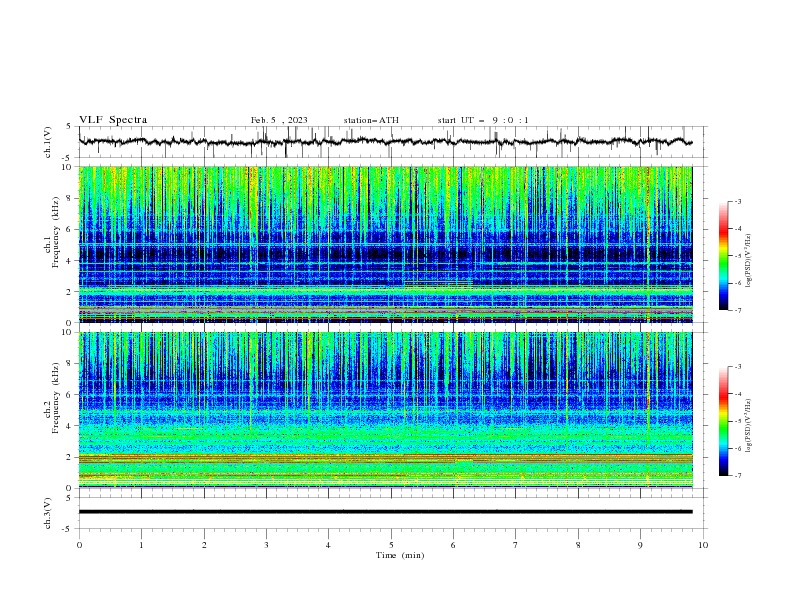Click ch.2 "Frequency (kHz)" axis label

[55, 397]
